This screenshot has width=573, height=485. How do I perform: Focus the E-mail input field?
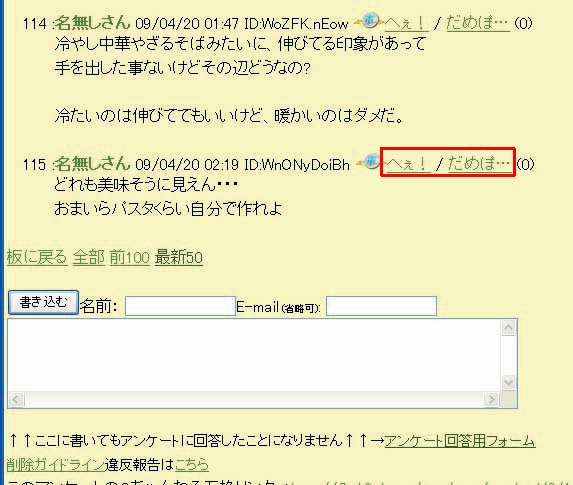pyautogui.click(x=381, y=306)
